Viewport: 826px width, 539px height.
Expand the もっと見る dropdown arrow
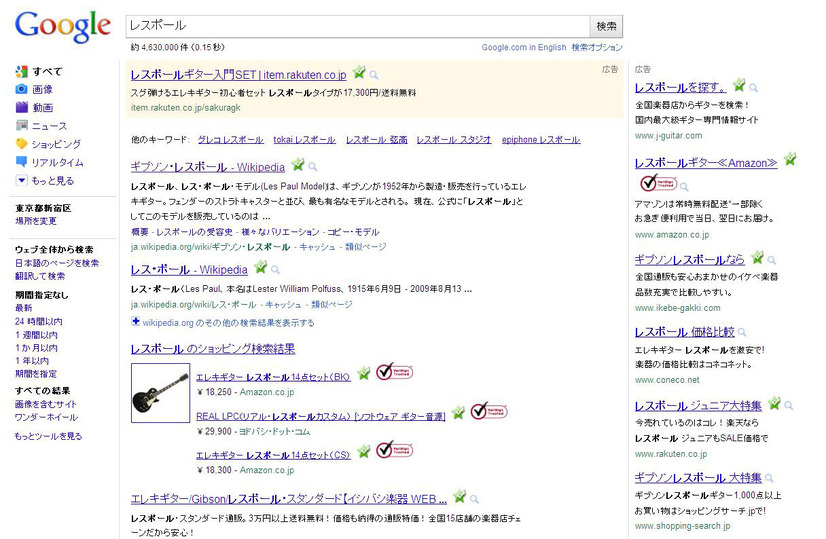pyautogui.click(x=21, y=180)
